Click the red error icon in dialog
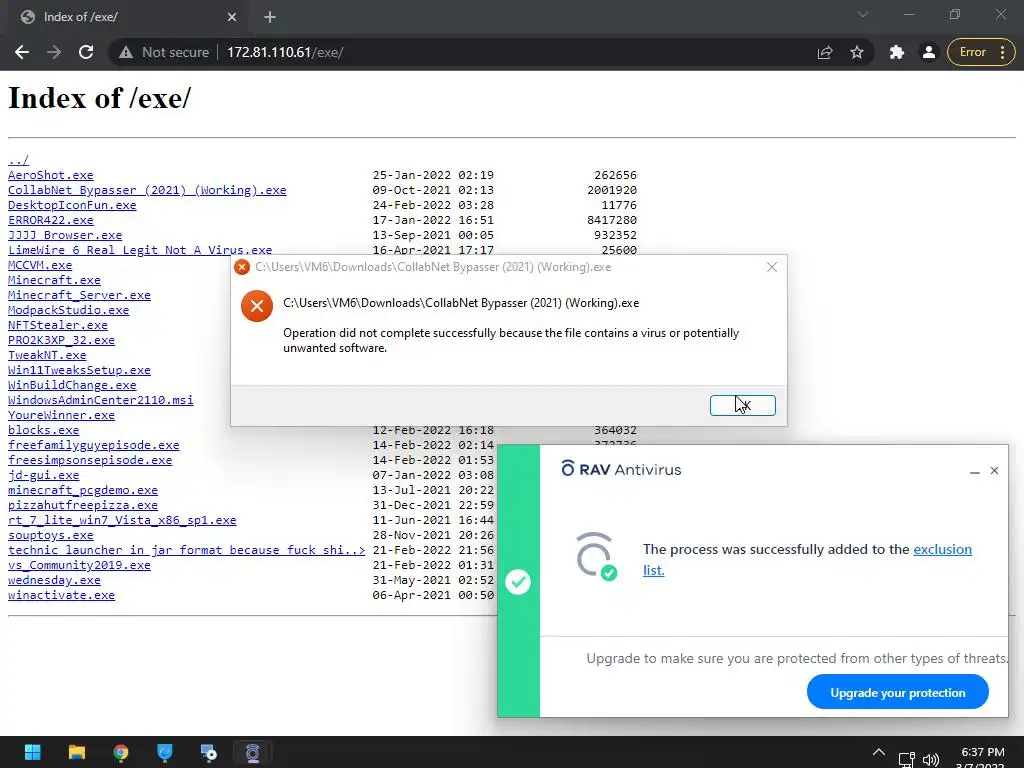The width and height of the screenshot is (1024, 768). [257, 306]
